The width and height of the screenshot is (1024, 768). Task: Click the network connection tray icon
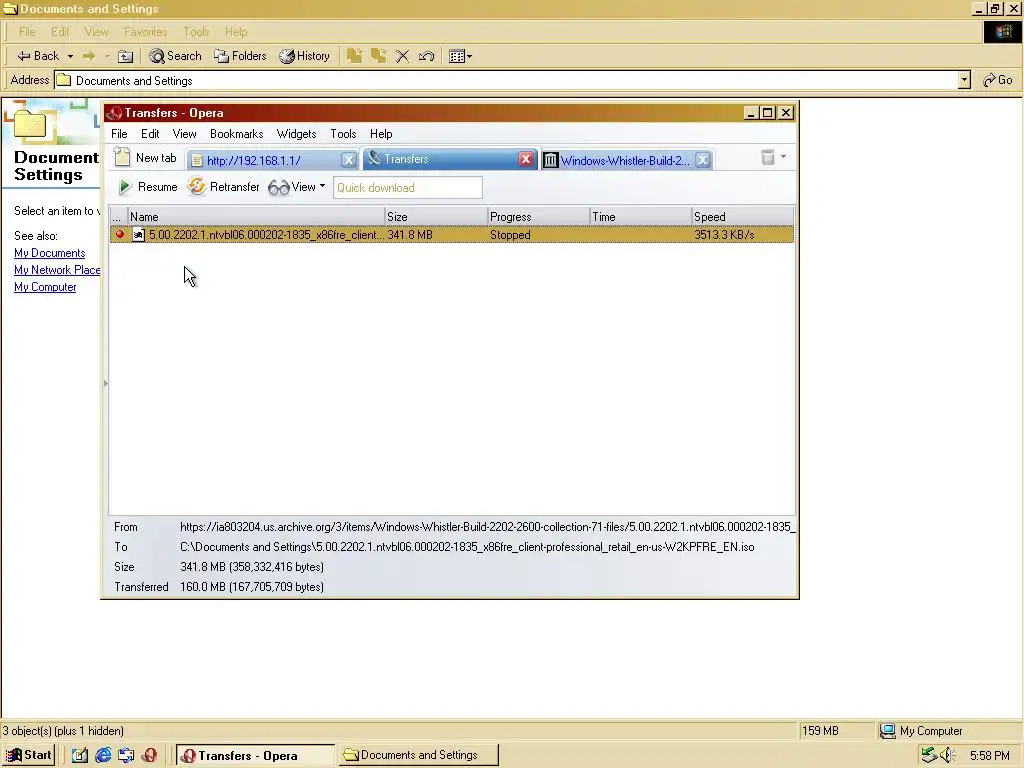[x=929, y=756]
